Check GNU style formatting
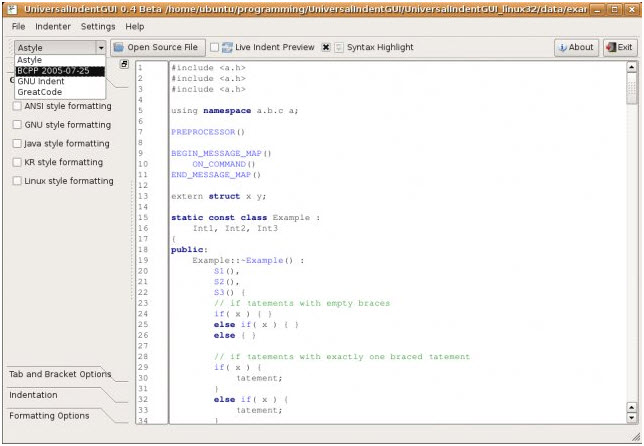644x446 pixels. click(x=17, y=125)
